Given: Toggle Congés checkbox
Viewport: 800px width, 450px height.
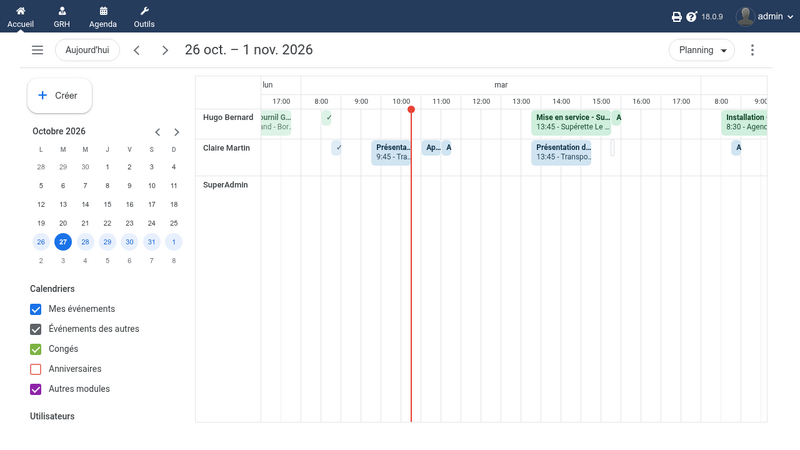Looking at the screenshot, I should (x=36, y=349).
